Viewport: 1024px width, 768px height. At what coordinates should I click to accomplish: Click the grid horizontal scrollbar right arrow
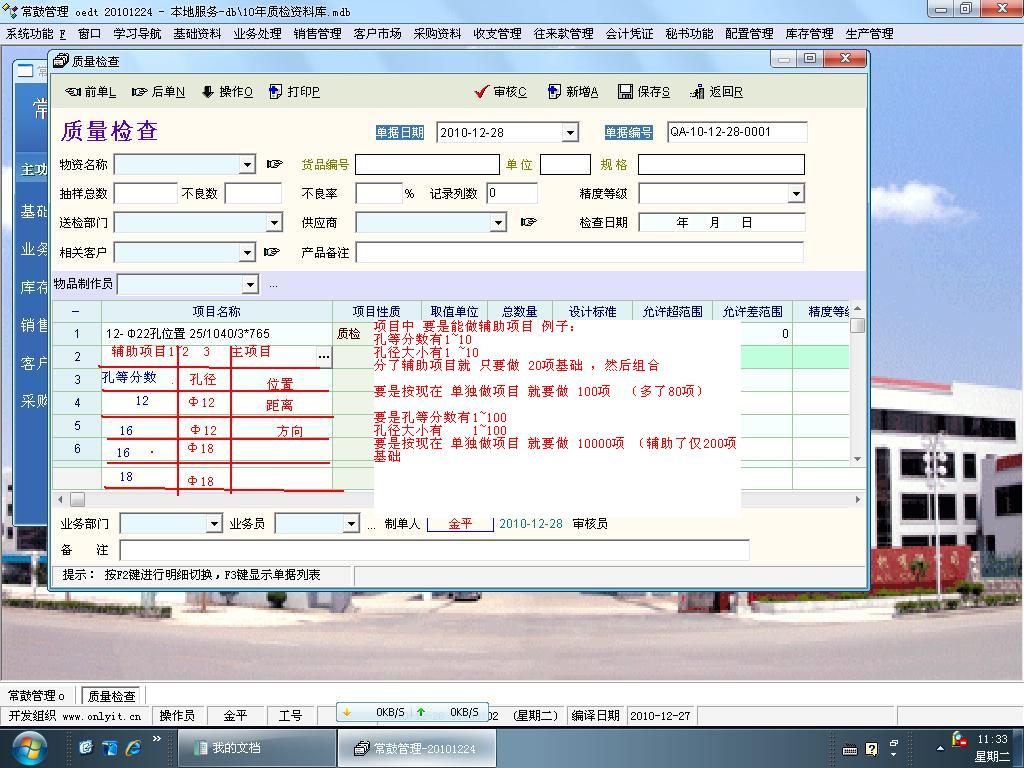(857, 499)
